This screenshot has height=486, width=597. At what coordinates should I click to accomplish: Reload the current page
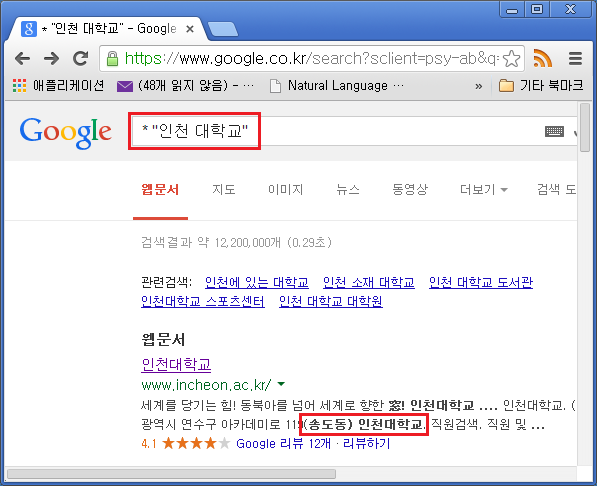(81, 58)
